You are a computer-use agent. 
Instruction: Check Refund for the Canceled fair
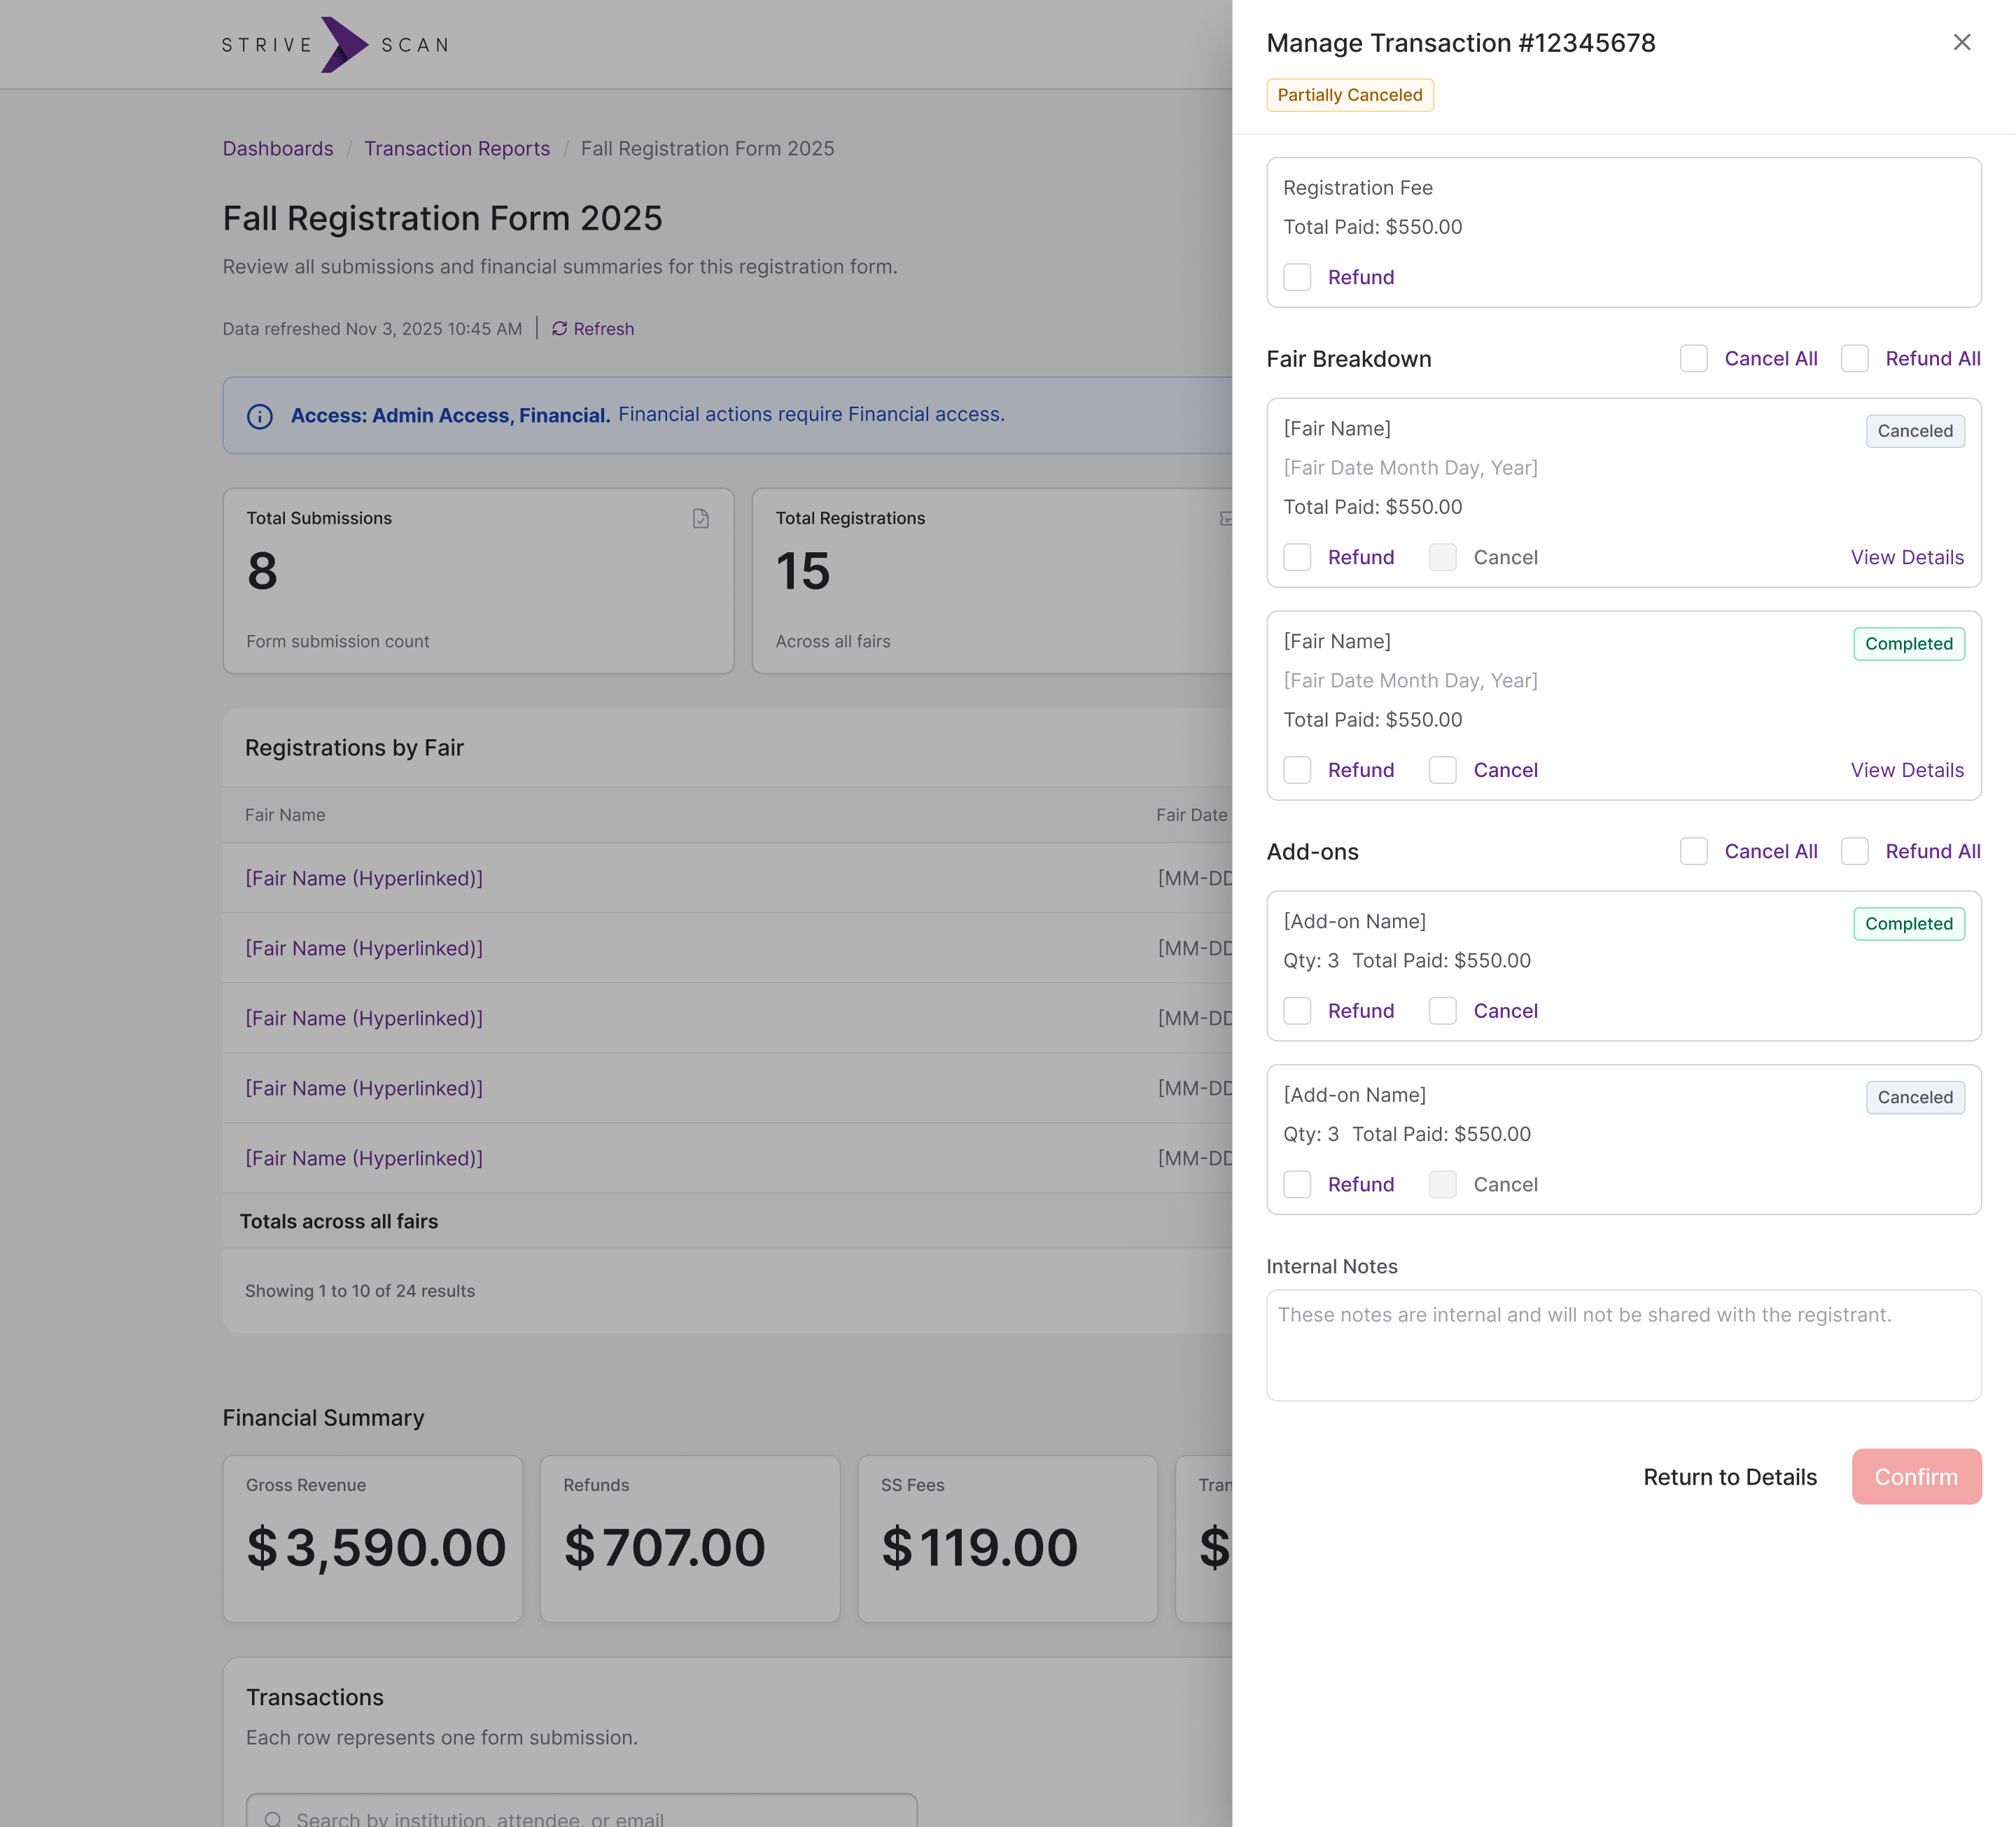pyautogui.click(x=1297, y=557)
